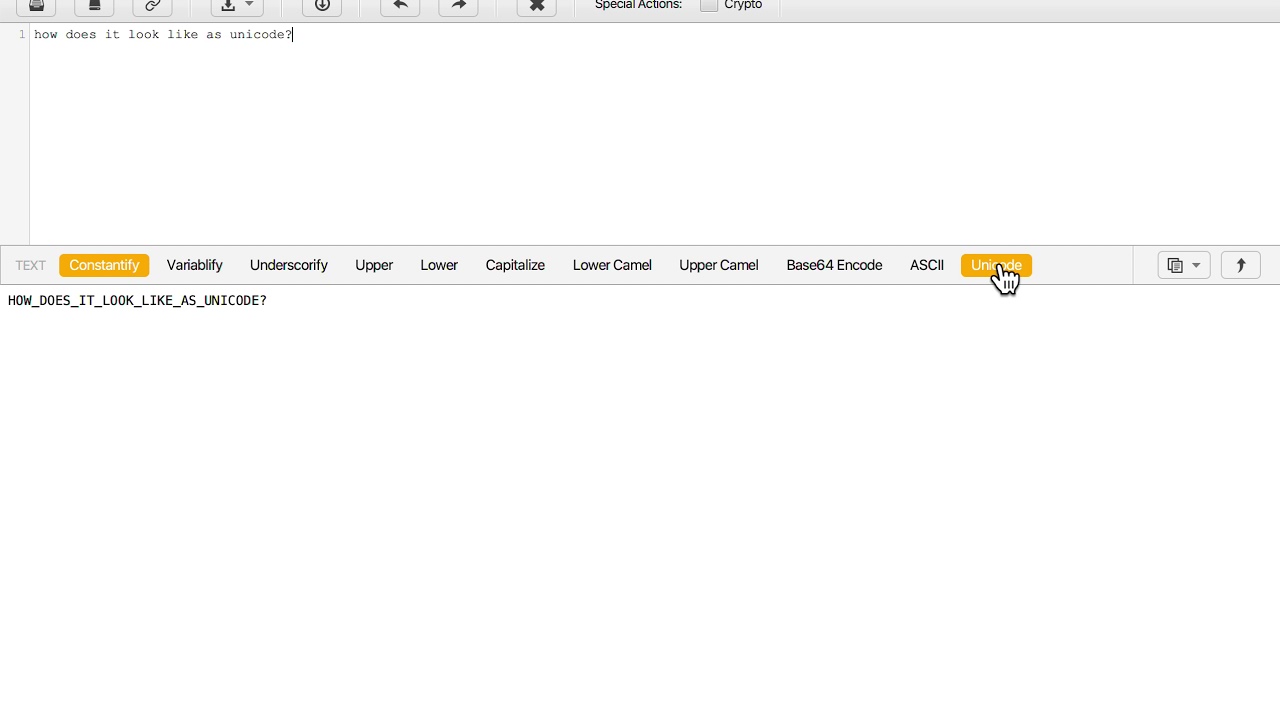Apply the Base64 Encode transformation
The image size is (1280, 720).
point(834,265)
